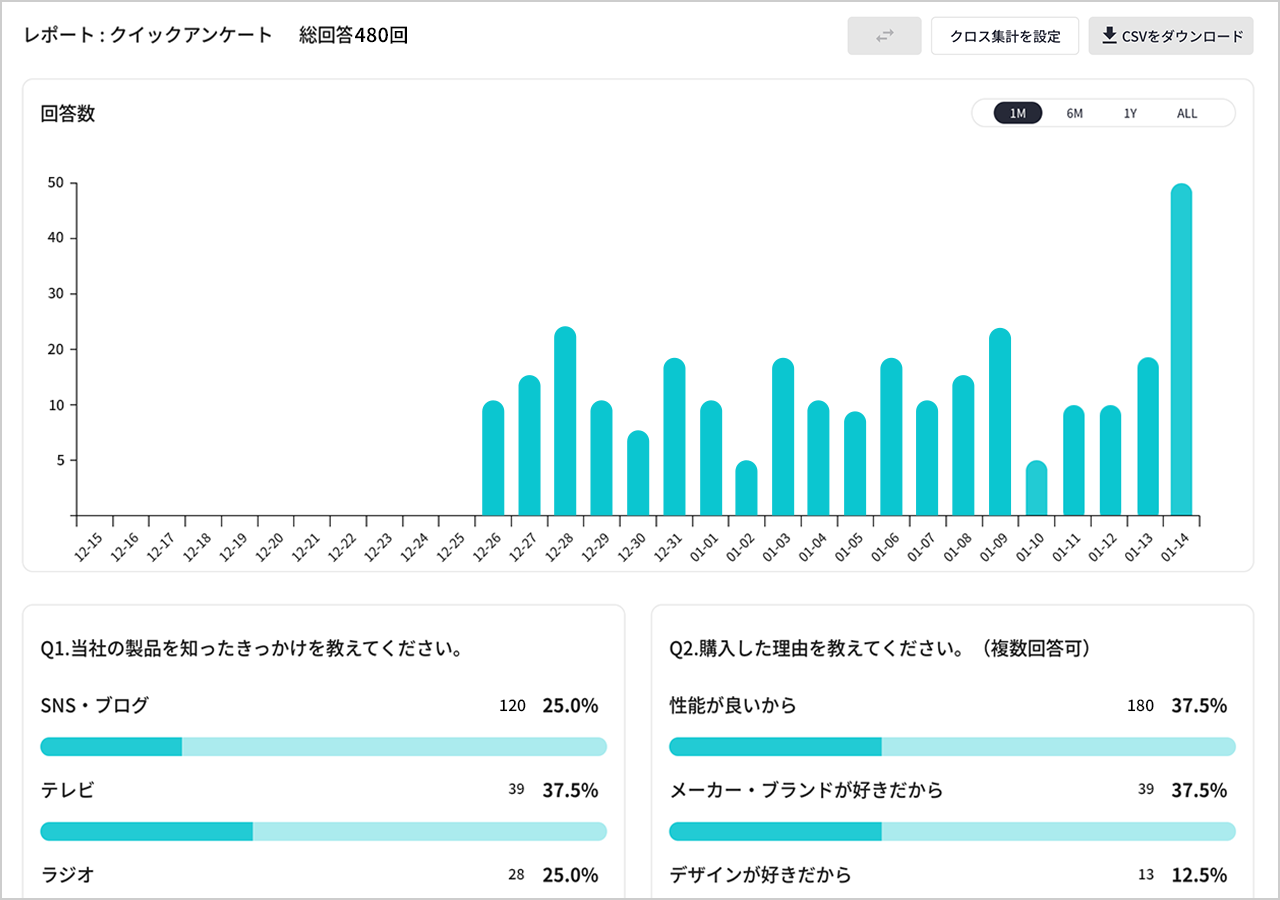The height and width of the screenshot is (900, 1280).
Task: Show ALL response history in the chart
Action: [x=1186, y=113]
